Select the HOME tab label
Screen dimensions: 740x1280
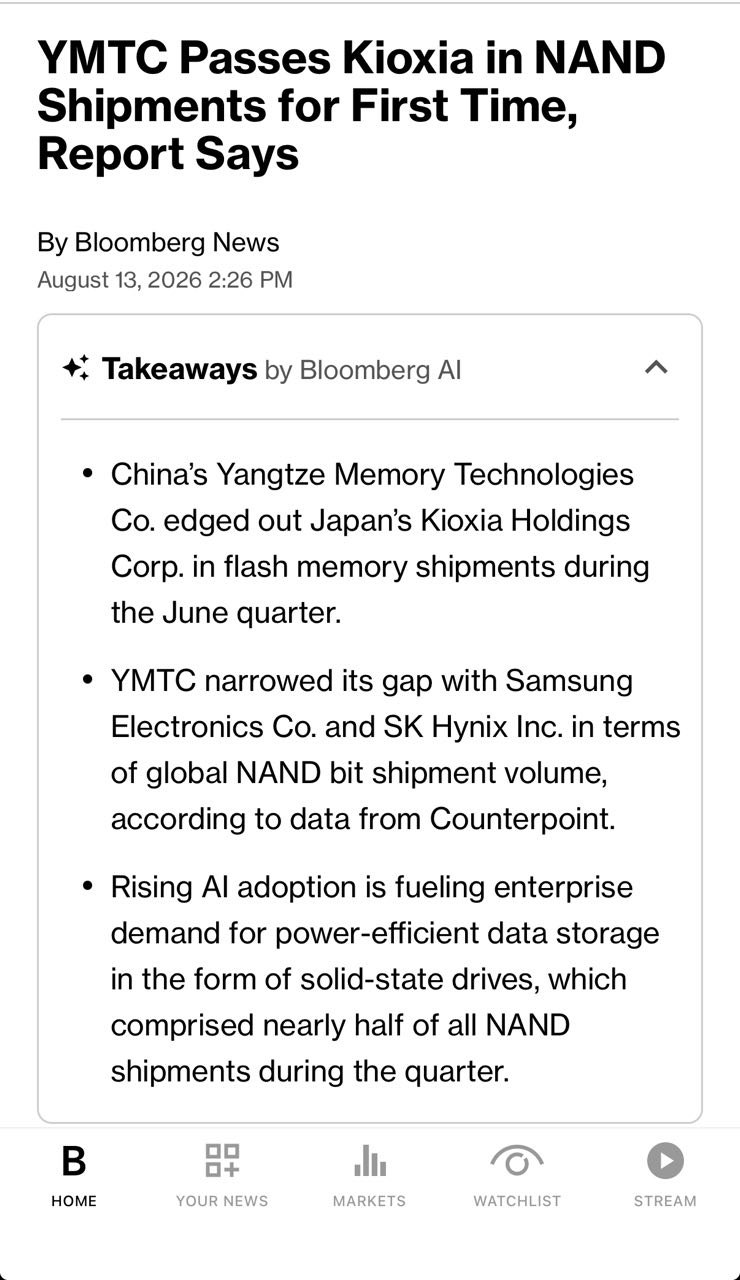pyautogui.click(x=74, y=1201)
